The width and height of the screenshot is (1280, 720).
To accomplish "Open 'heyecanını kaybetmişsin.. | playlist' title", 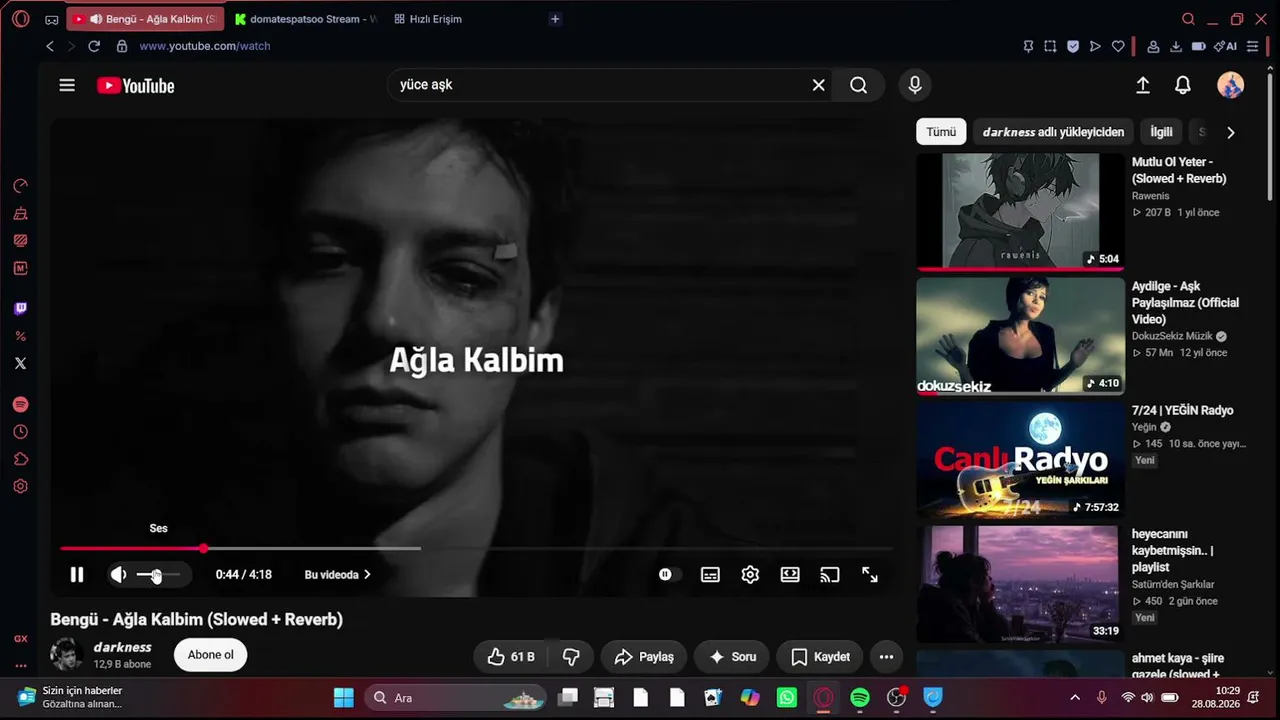I will [x=1173, y=551].
